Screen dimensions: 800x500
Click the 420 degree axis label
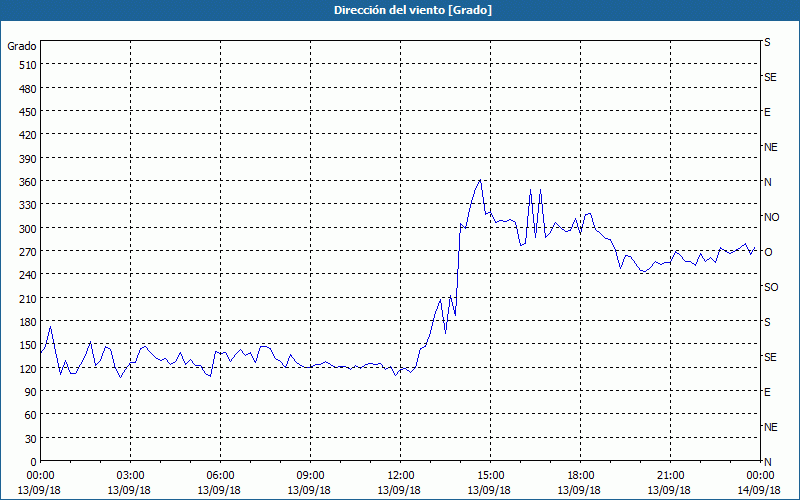pyautogui.click(x=28, y=135)
